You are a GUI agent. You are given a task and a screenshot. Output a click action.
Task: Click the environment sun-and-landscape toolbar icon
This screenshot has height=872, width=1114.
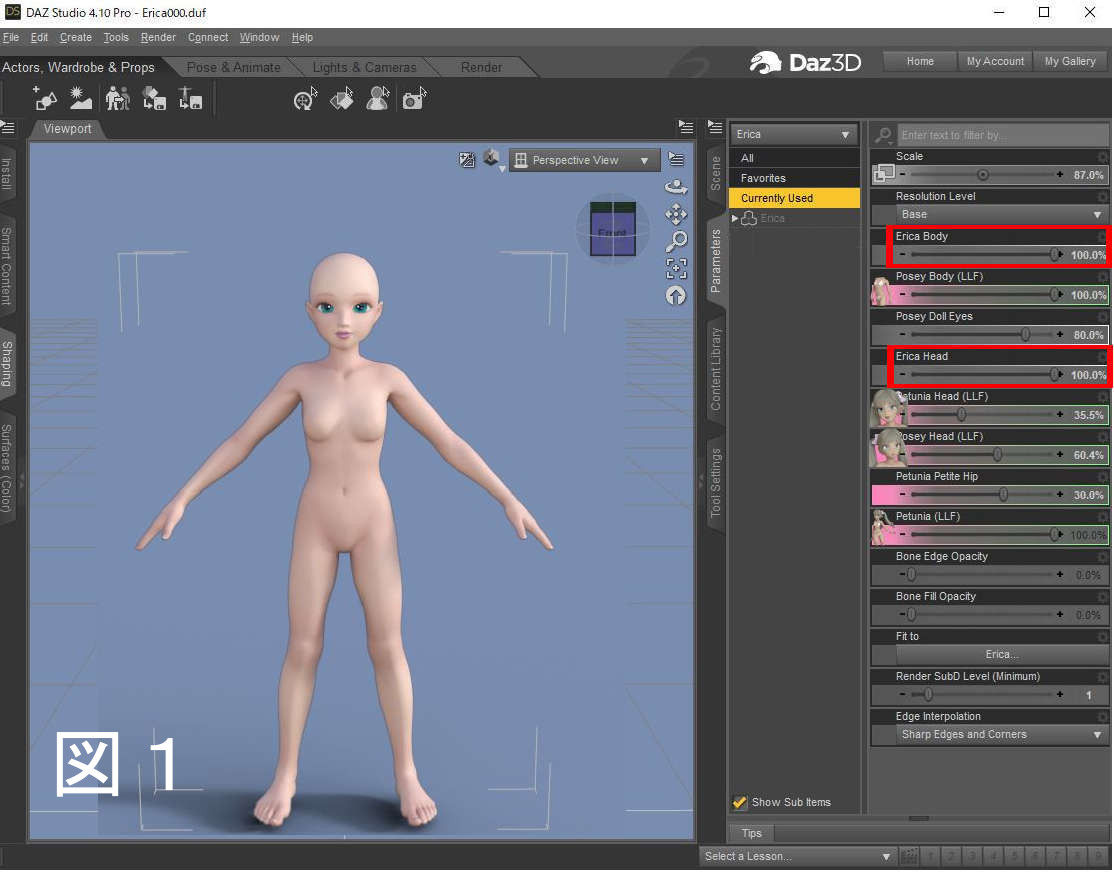tap(80, 98)
